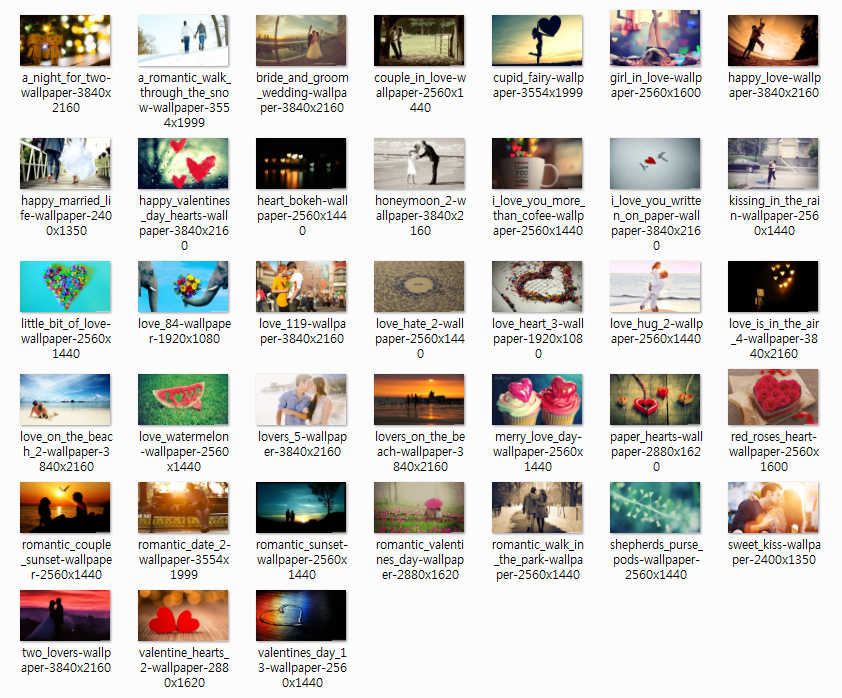Screen dimensions: 842x698
Task: Select the love_watermelon wallpaper thumbnail
Action: click(x=183, y=399)
